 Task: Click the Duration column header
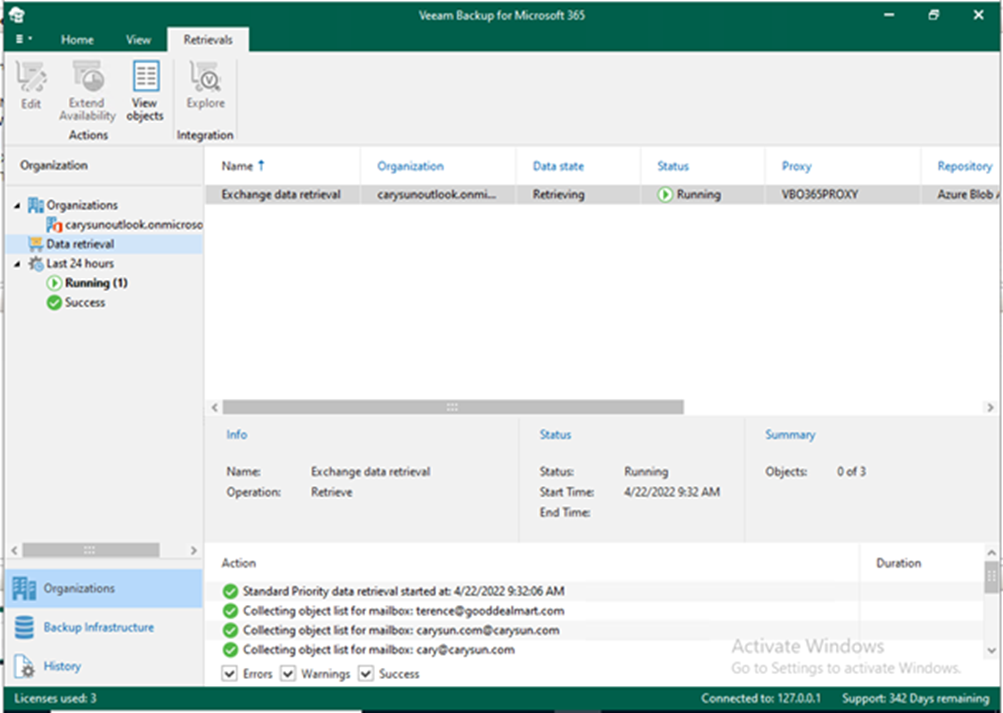(x=899, y=563)
